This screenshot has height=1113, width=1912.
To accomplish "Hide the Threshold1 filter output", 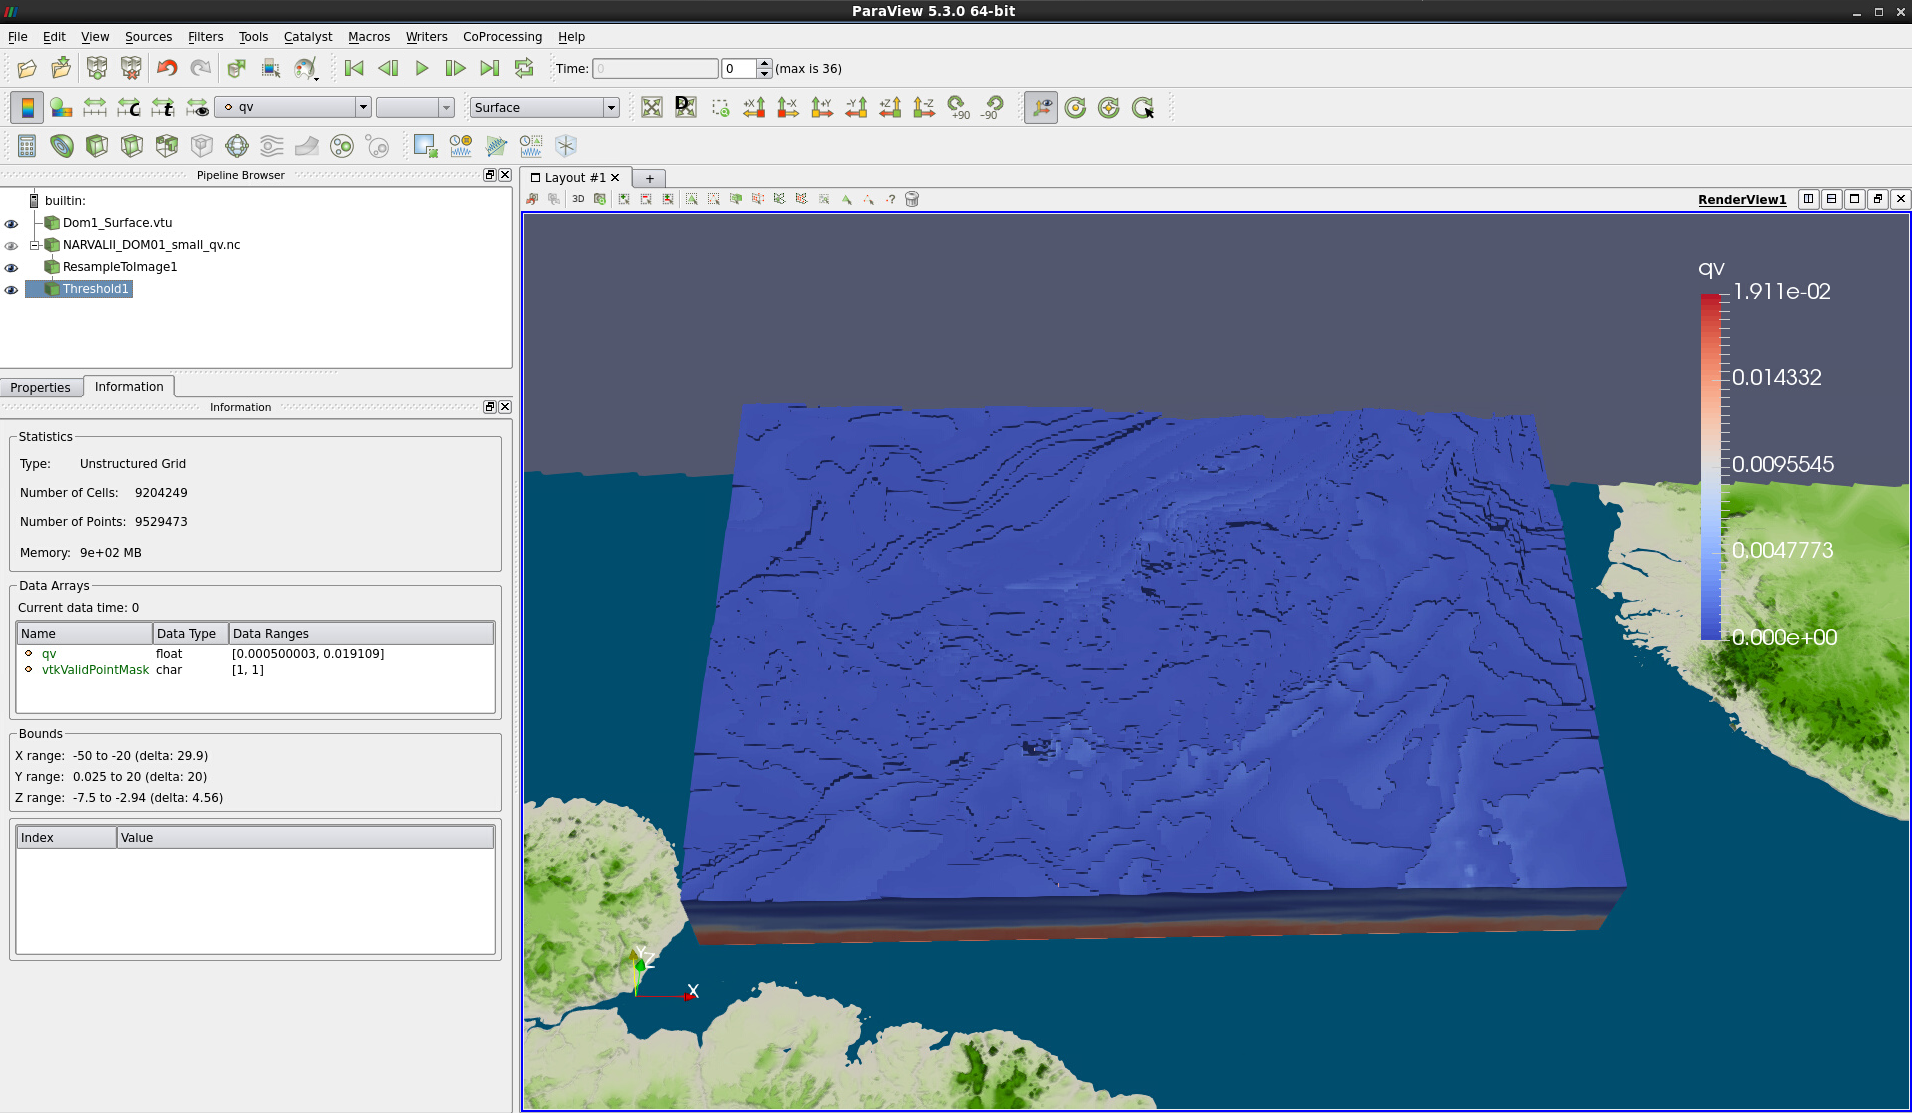I will pyautogui.click(x=11, y=290).
